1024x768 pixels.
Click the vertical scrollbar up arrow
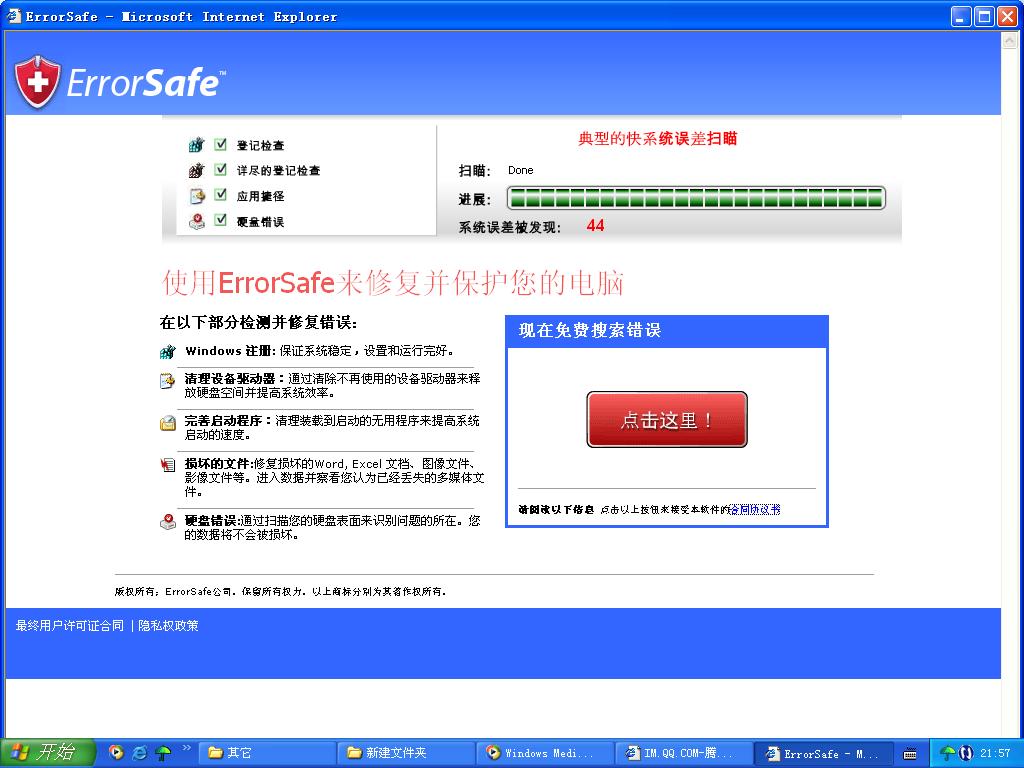[x=1010, y=40]
